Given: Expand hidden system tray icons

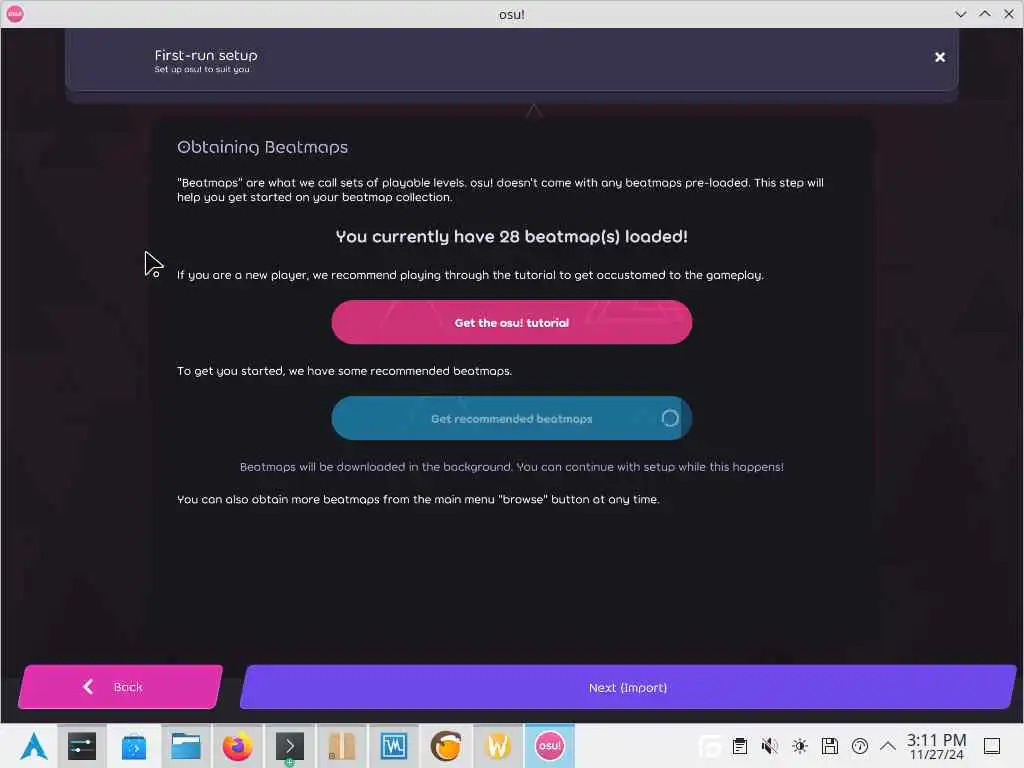Looking at the screenshot, I should tap(888, 746).
